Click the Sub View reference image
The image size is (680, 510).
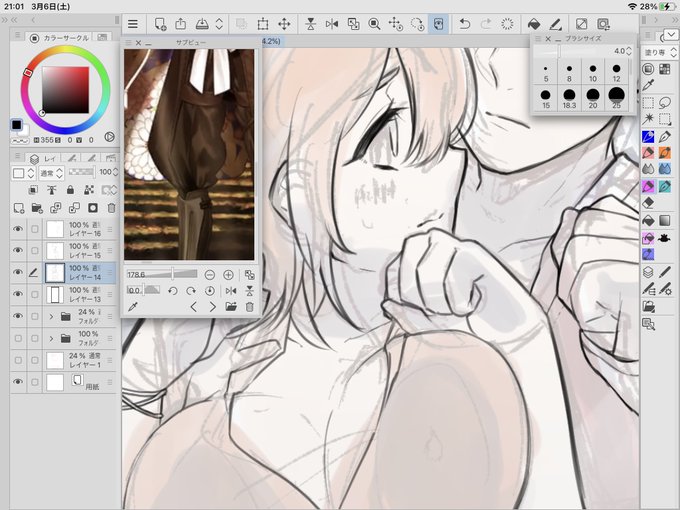pos(189,154)
